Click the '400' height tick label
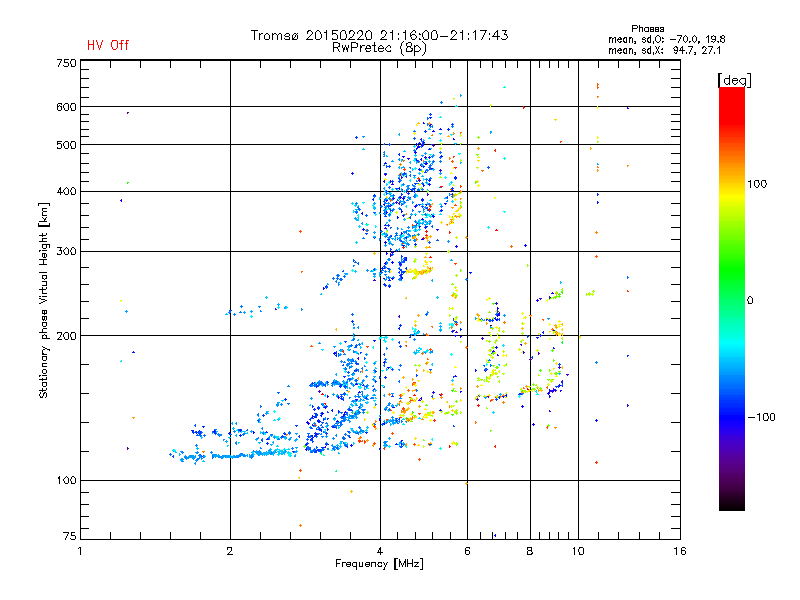The height and width of the screenshot is (600, 800). pos(66,191)
